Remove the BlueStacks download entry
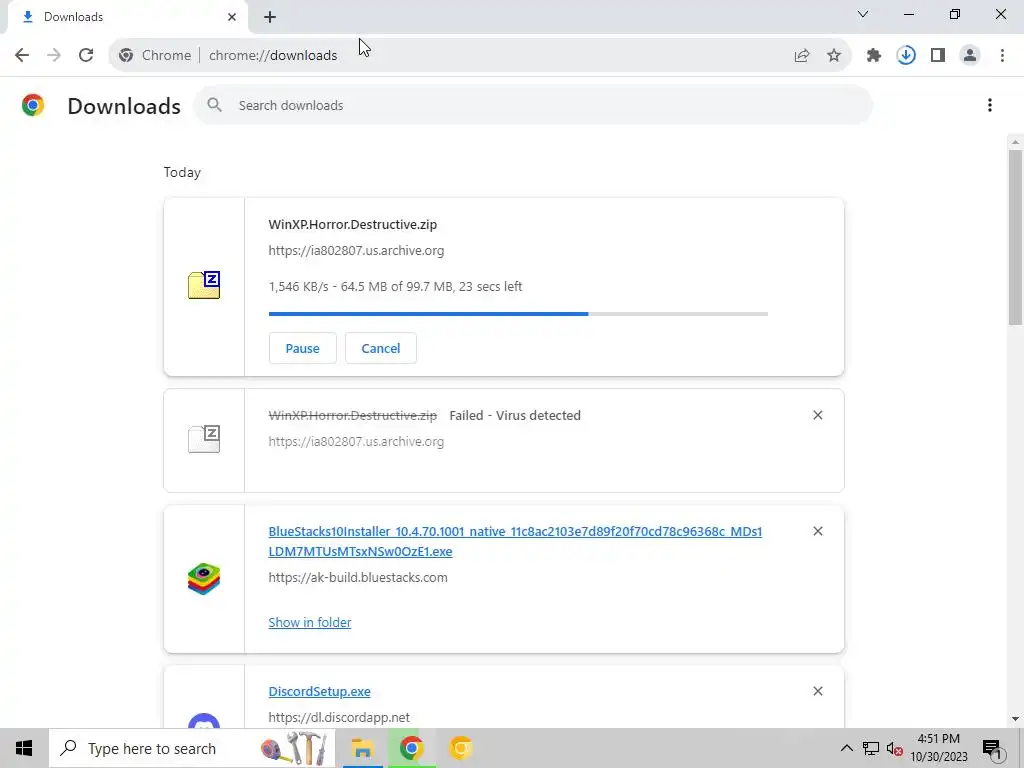 click(x=818, y=531)
